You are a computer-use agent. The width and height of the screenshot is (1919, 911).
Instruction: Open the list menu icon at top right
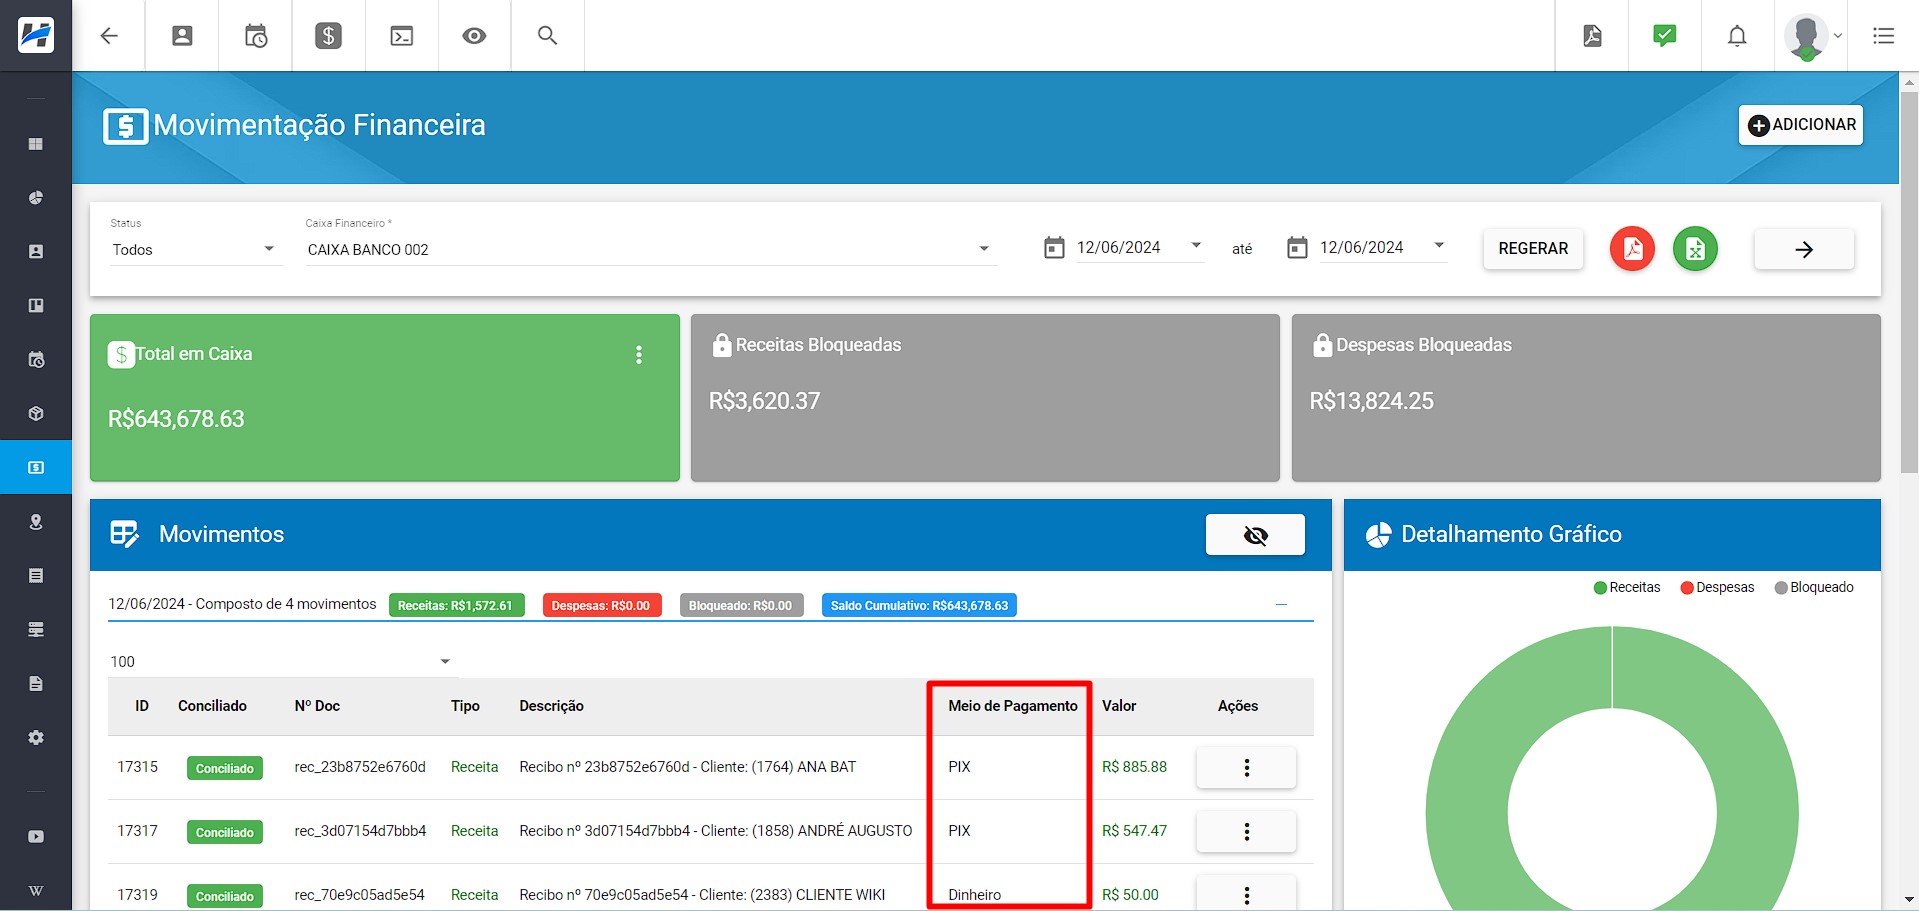coord(1884,36)
